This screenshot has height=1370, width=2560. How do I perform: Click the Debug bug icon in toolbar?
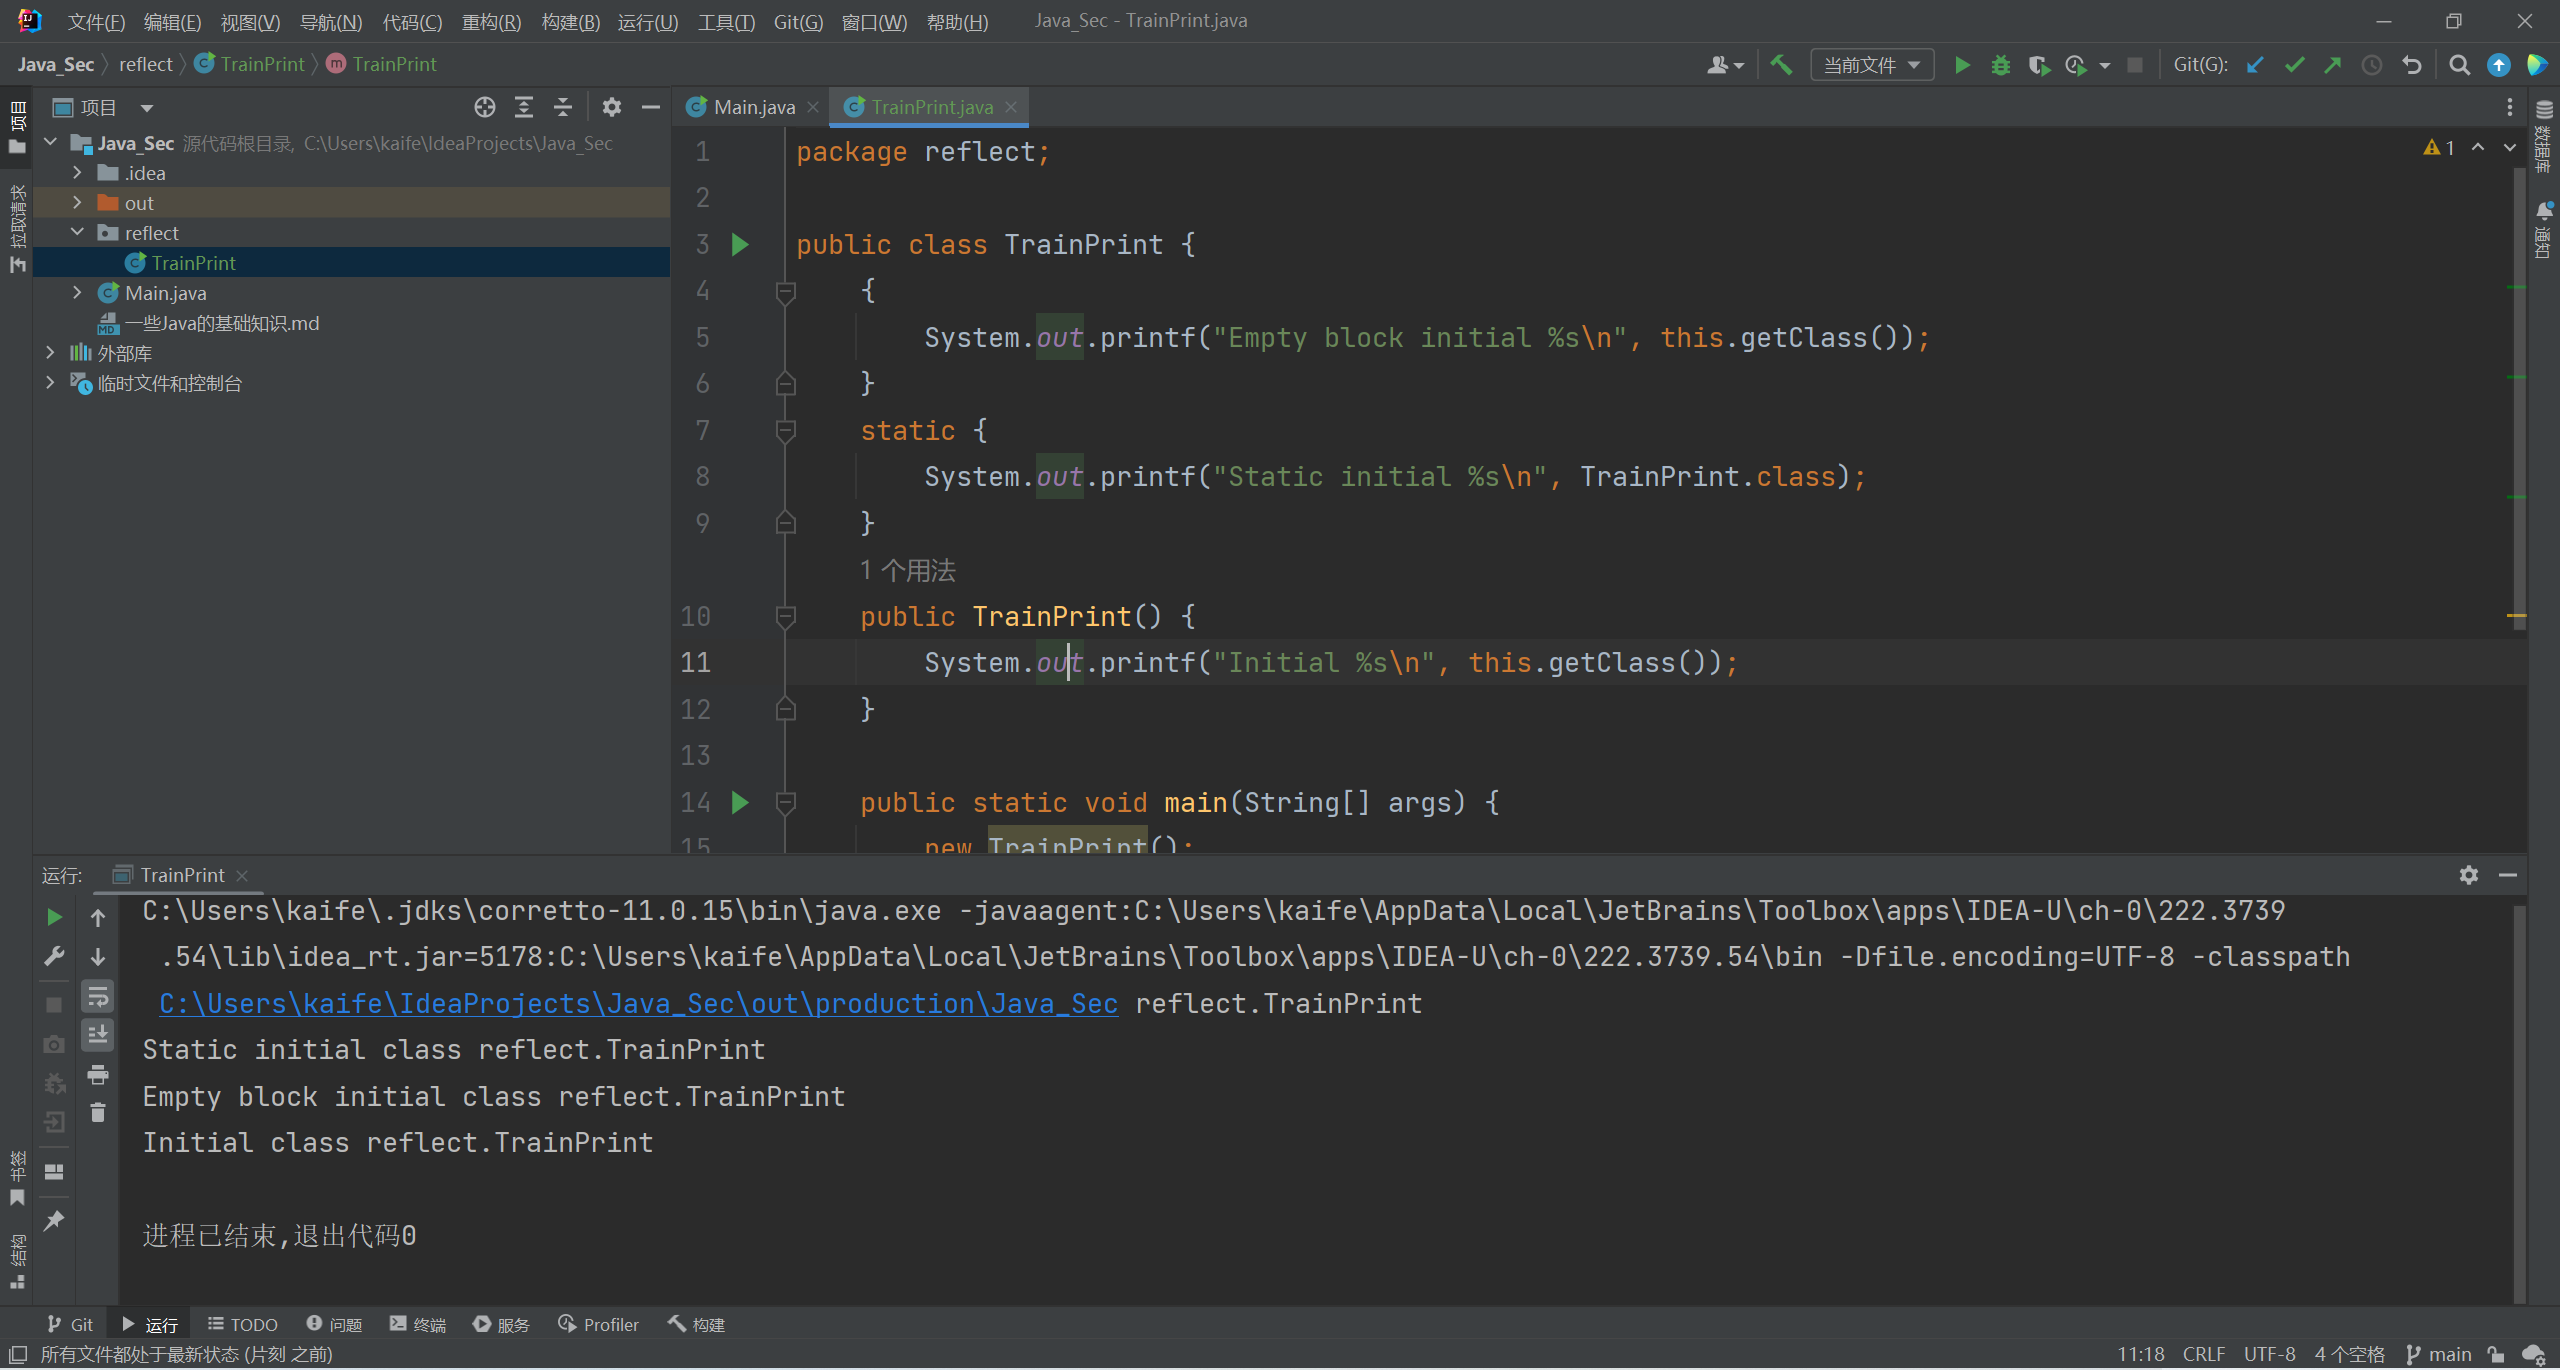tap(2000, 65)
